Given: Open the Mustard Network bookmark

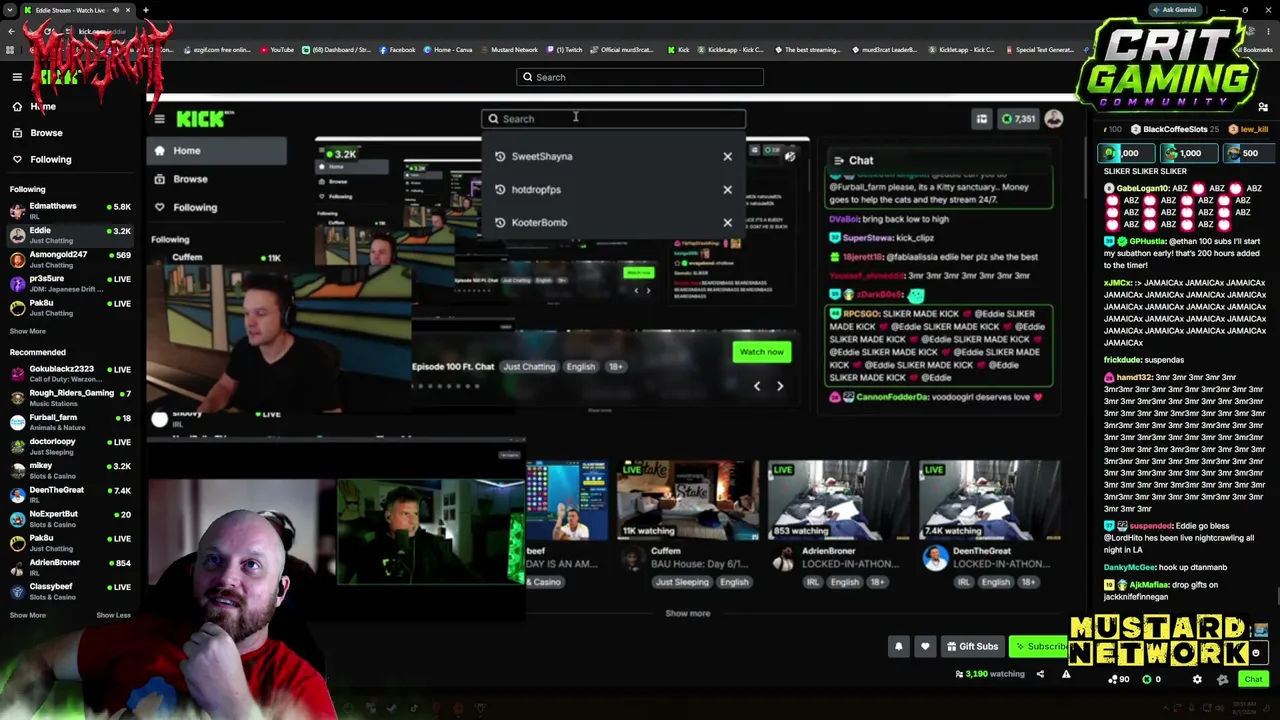Looking at the screenshot, I should point(509,50).
